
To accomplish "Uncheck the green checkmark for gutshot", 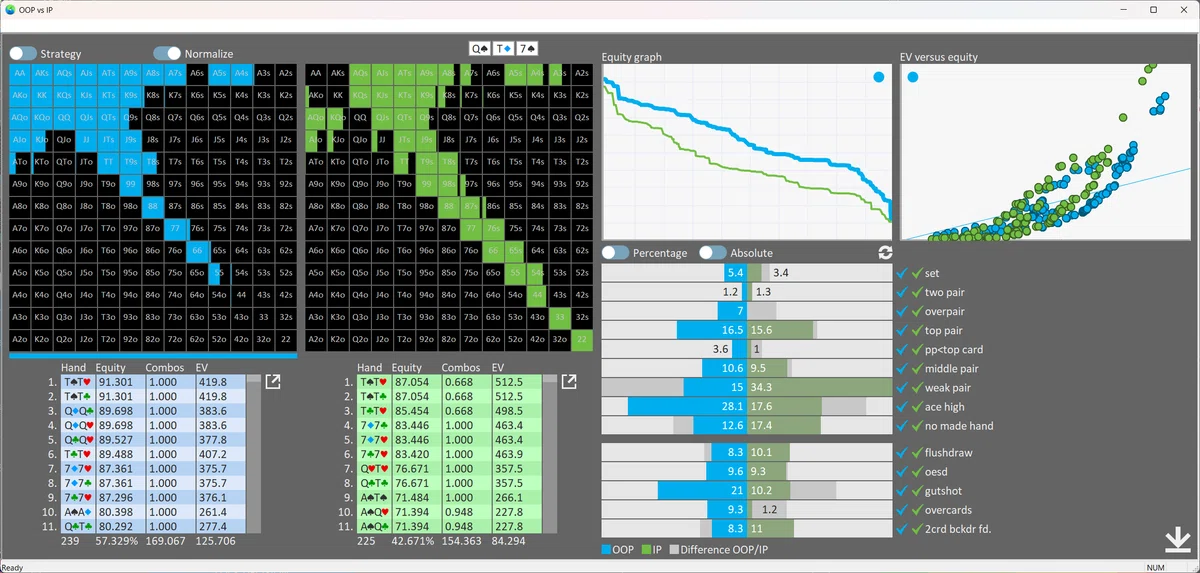I will pyautogui.click(x=916, y=491).
